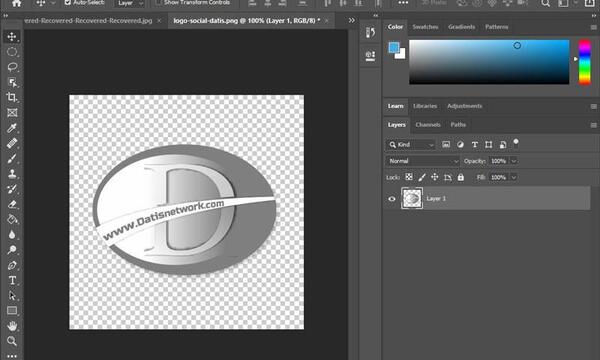
Task: Toggle lock all padlock icon
Action: point(461,177)
